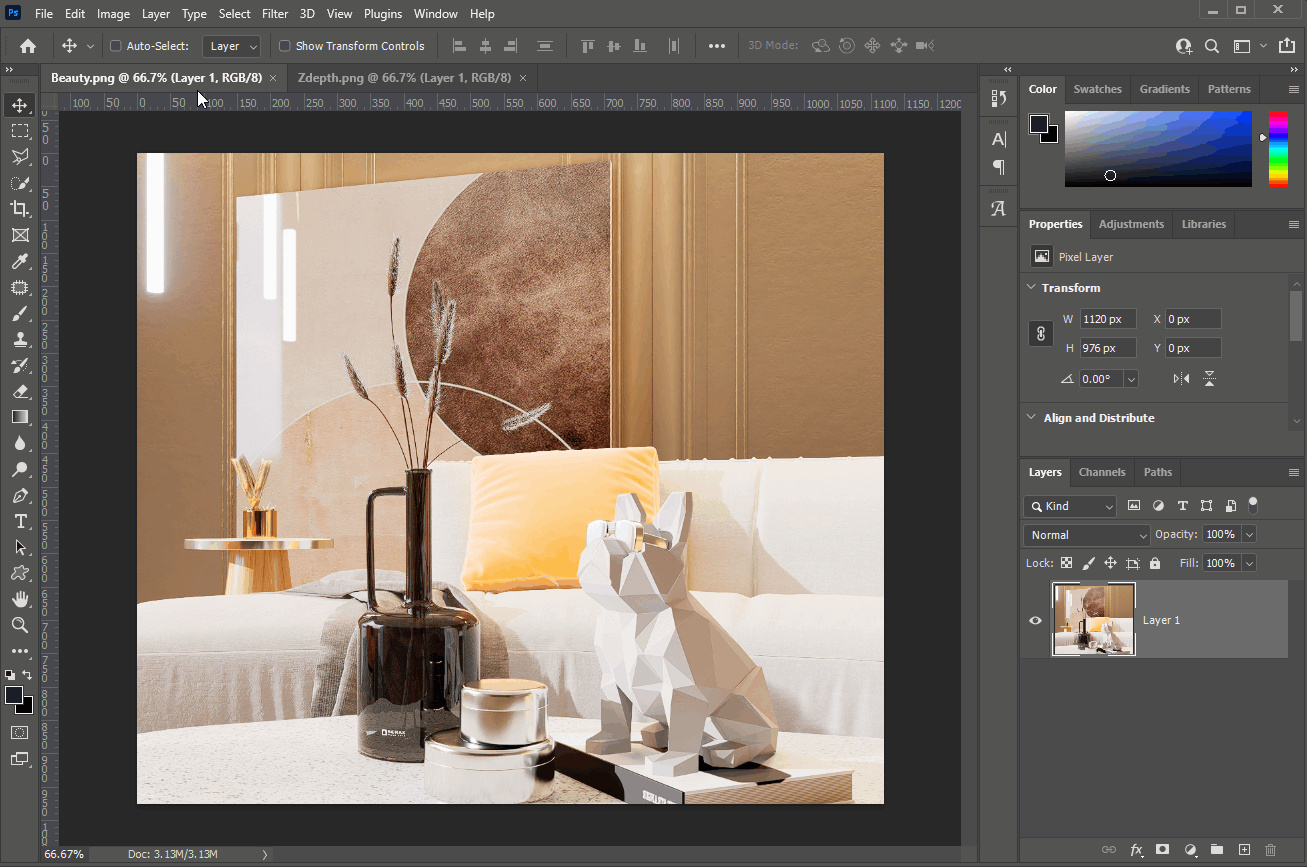
Task: Switch to the Channels tab
Action: coord(1101,472)
